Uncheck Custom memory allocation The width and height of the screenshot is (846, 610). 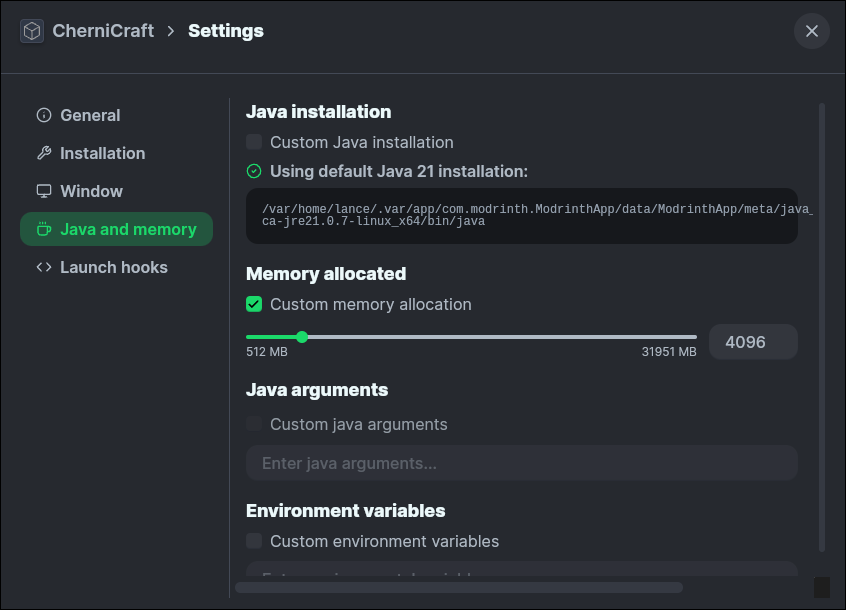click(254, 304)
